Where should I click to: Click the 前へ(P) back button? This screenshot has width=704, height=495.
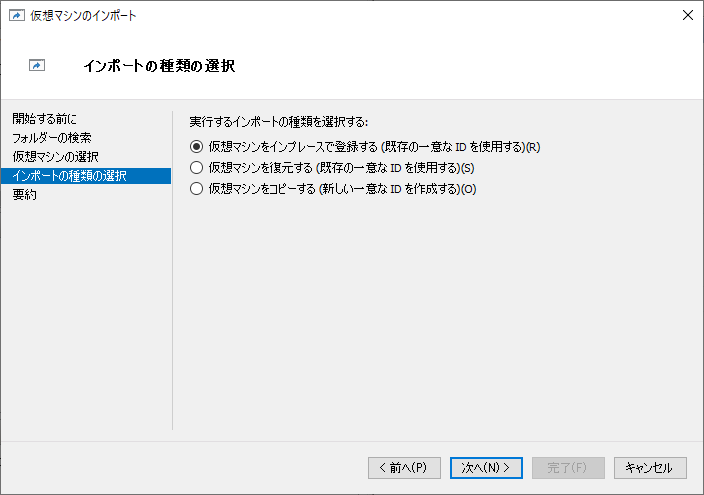pyautogui.click(x=404, y=468)
